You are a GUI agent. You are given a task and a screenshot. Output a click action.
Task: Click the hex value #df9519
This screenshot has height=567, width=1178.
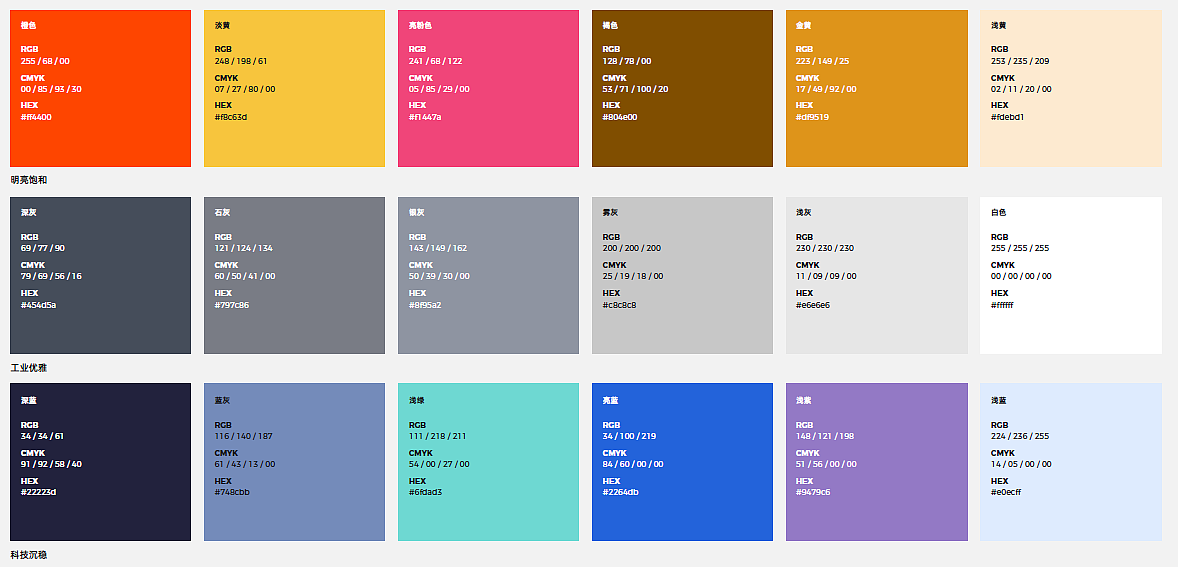(x=812, y=117)
